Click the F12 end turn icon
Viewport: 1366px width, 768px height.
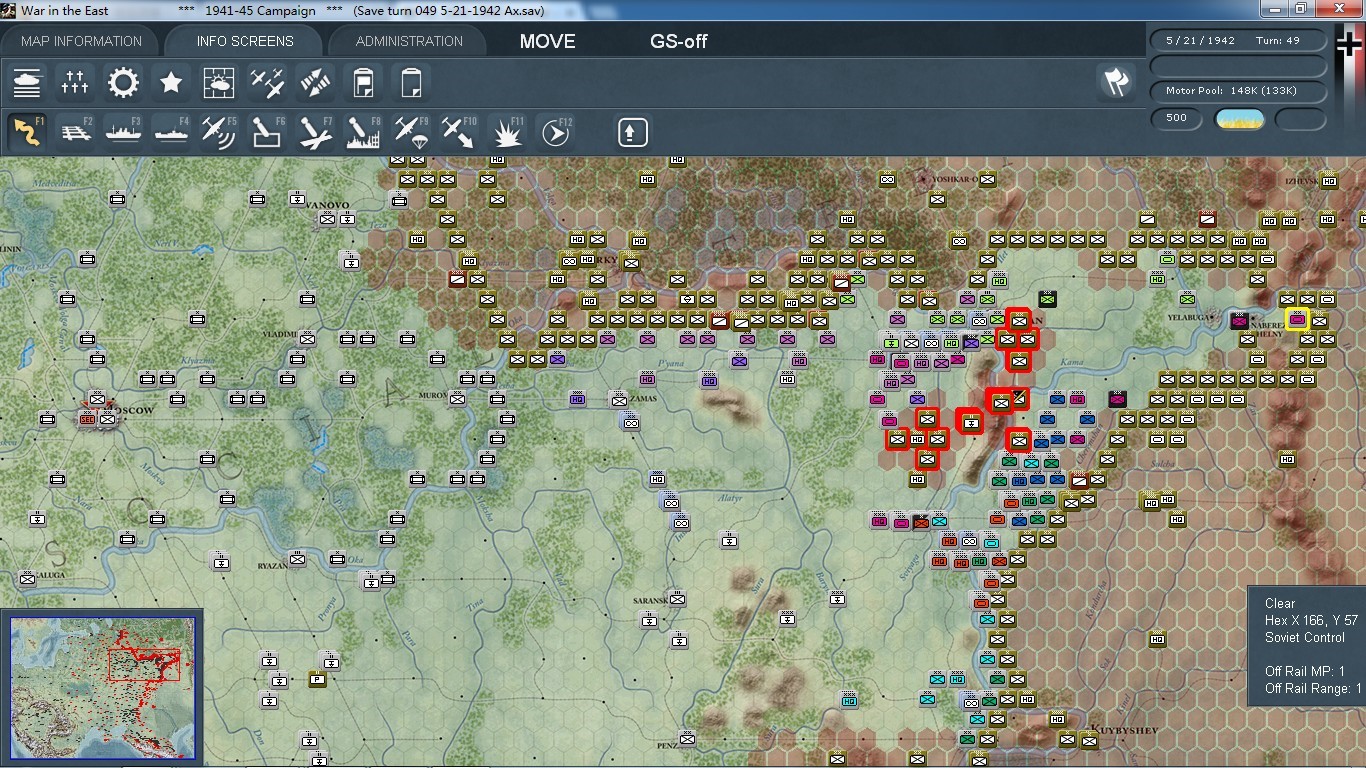pyautogui.click(x=555, y=132)
